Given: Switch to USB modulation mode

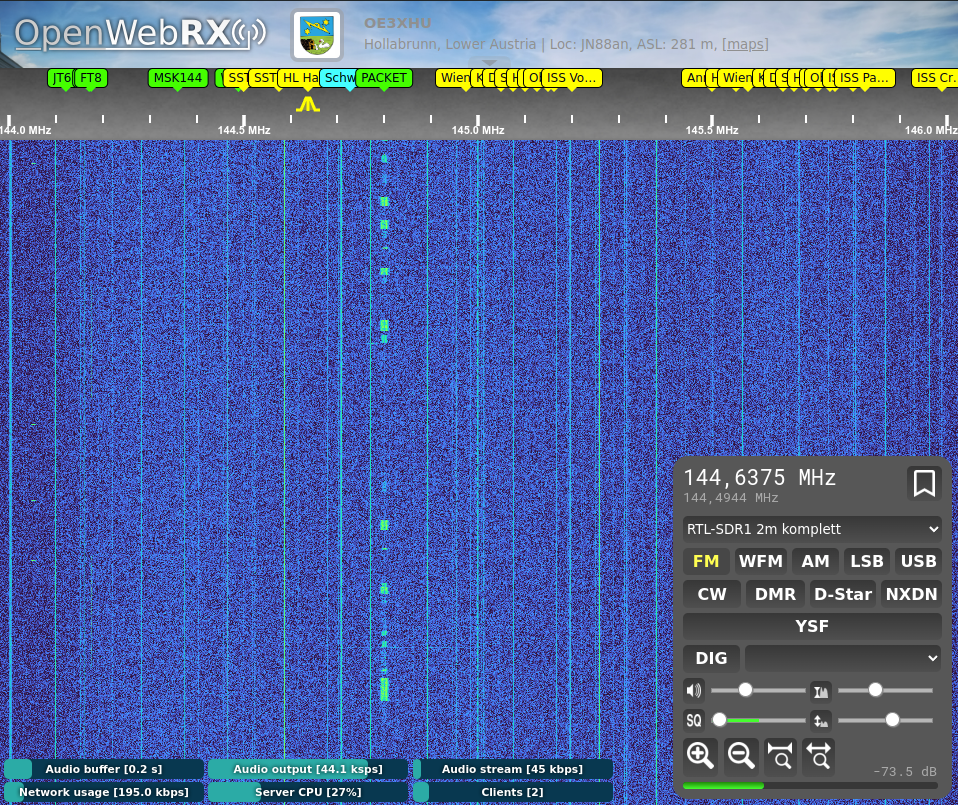Looking at the screenshot, I should (918, 561).
